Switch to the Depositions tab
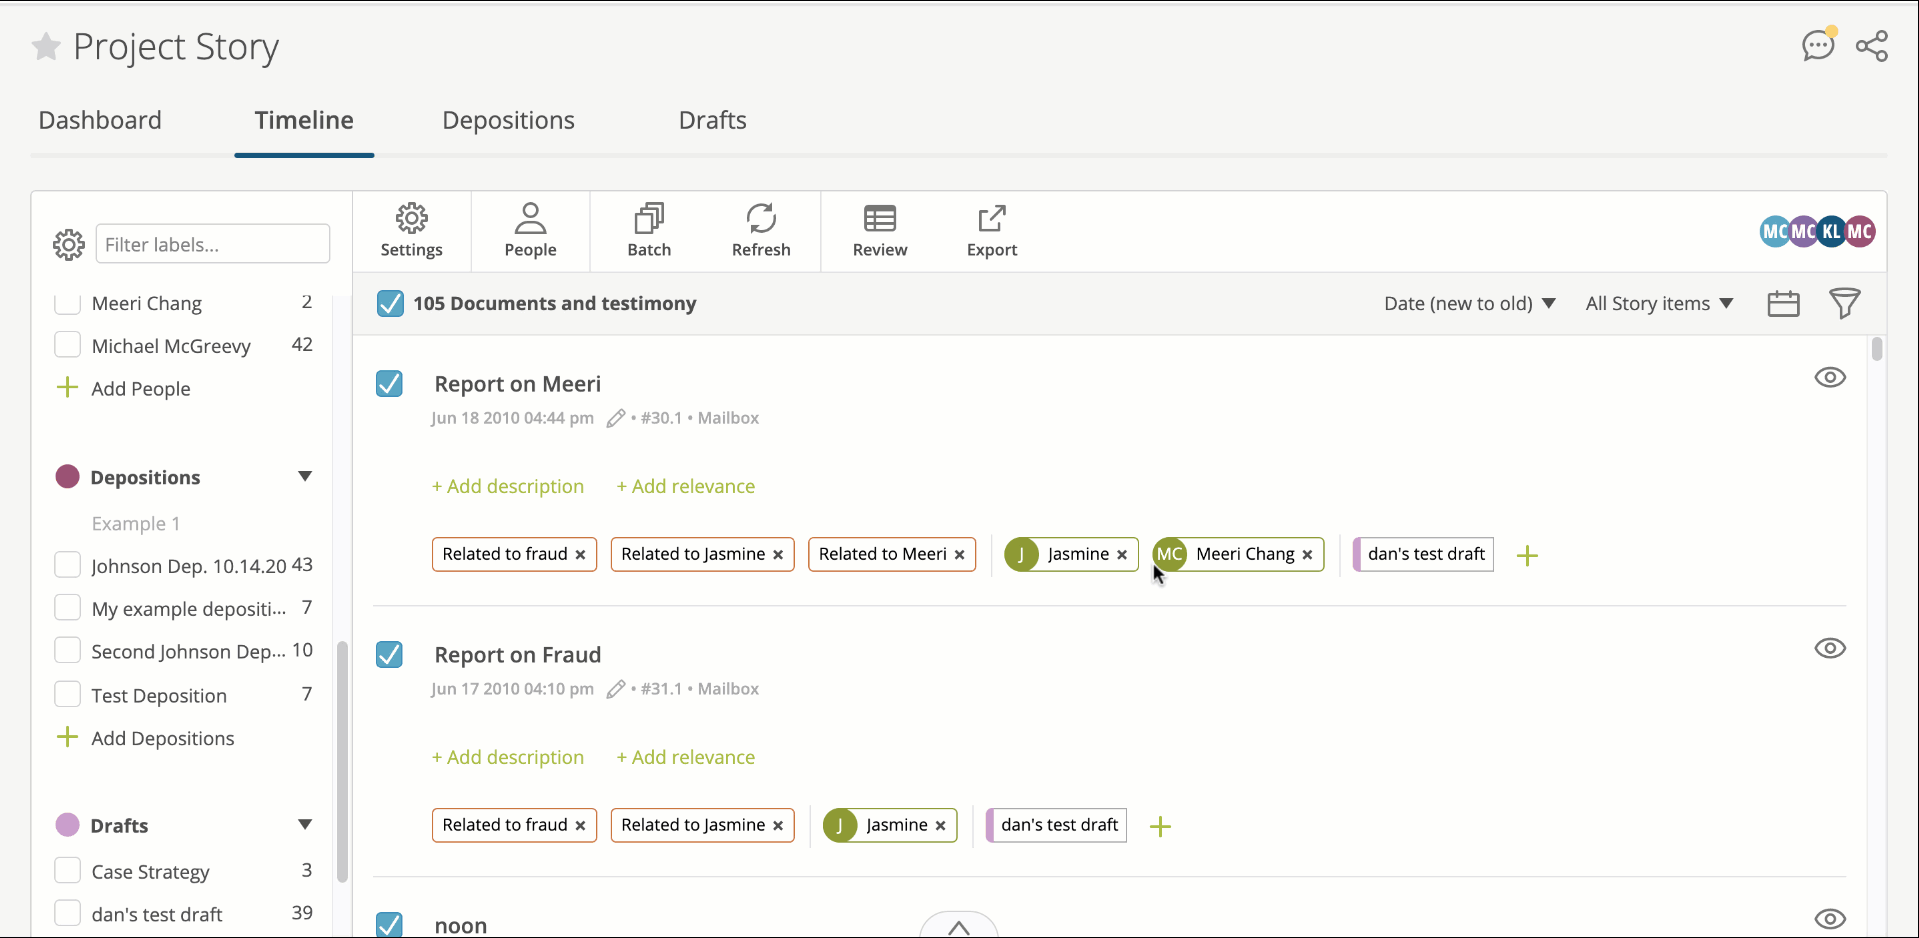 point(508,120)
